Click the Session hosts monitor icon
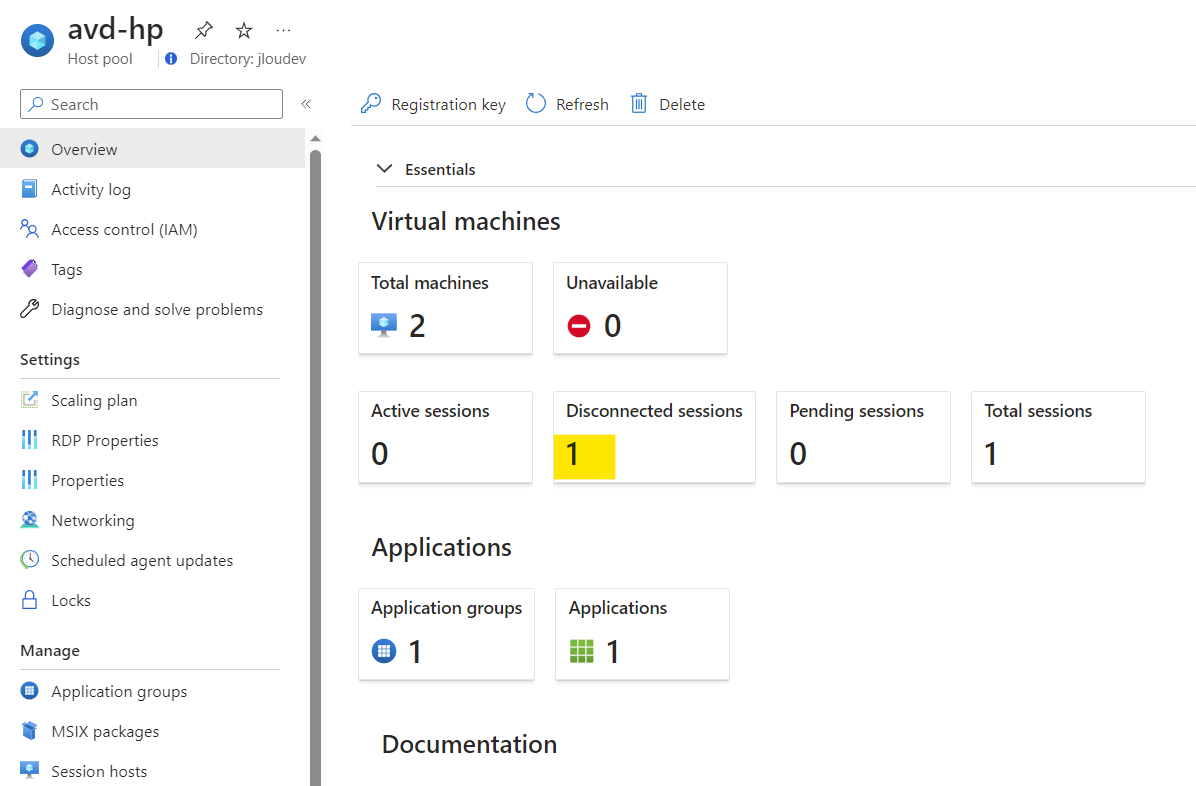 pyautogui.click(x=30, y=770)
